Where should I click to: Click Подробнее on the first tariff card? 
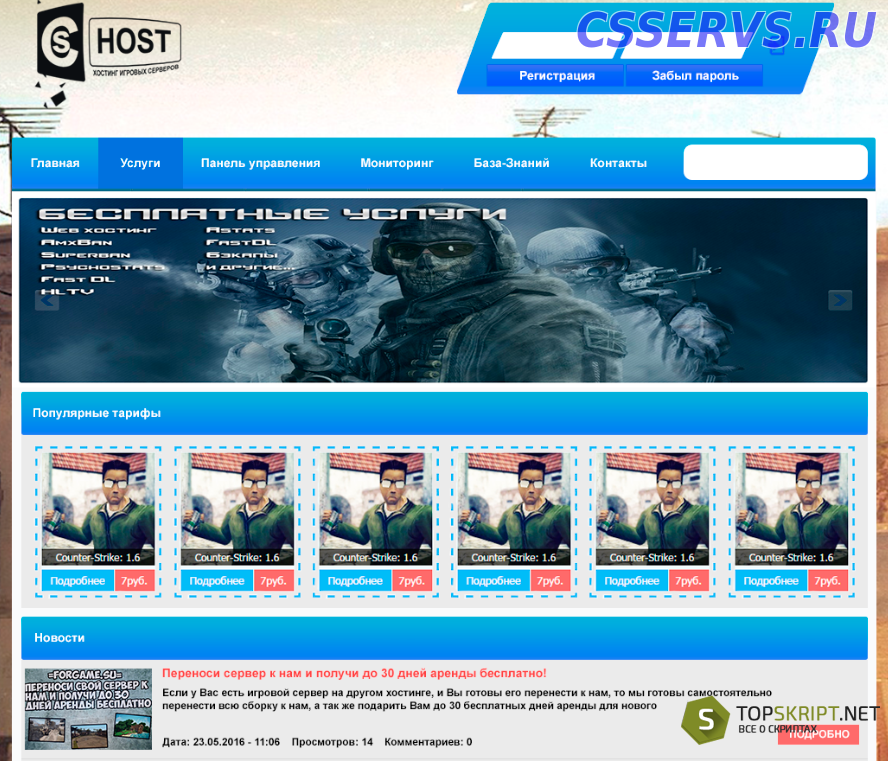pyautogui.click(x=78, y=581)
